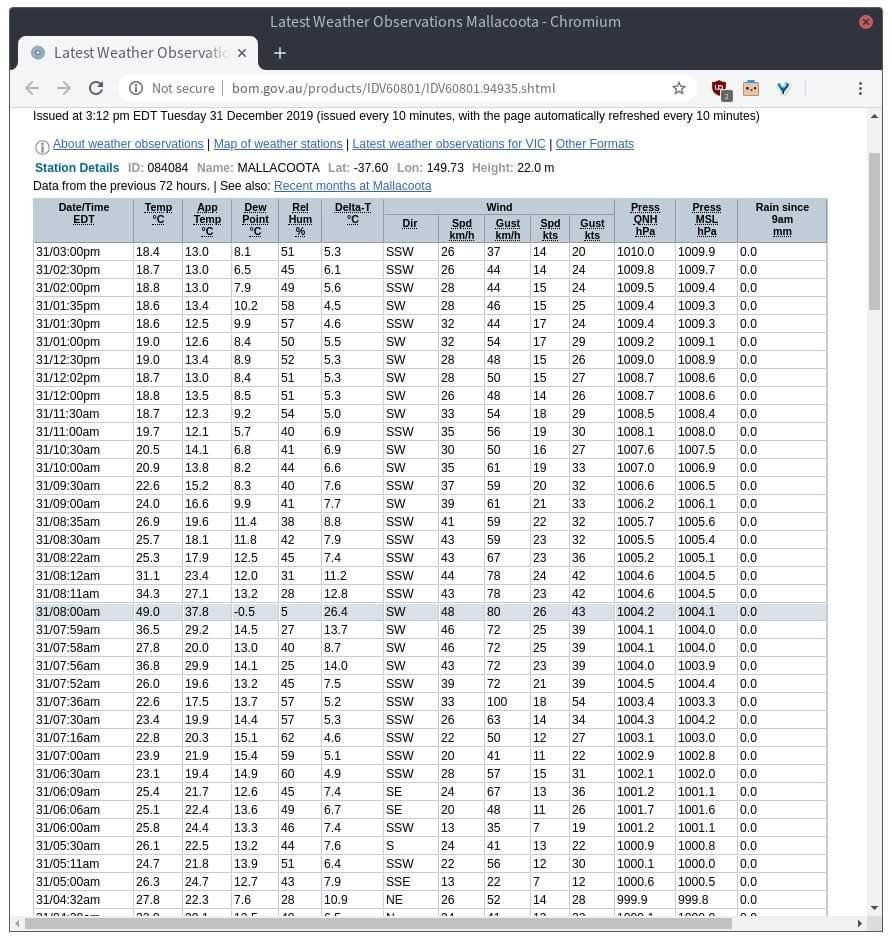
Task: Click the Dew Point °C column header
Action: [x=255, y=220]
